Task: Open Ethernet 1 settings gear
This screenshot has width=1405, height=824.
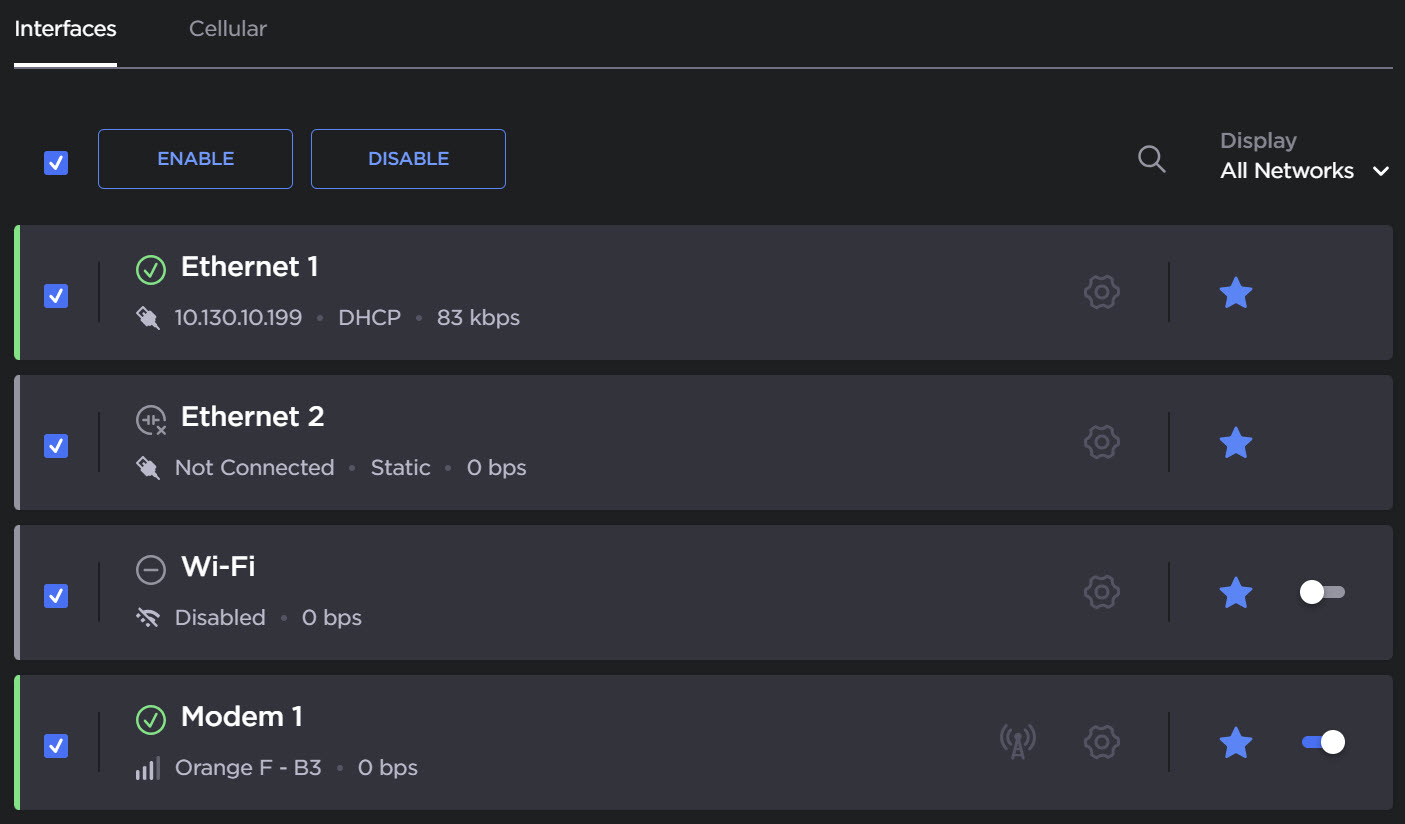Action: click(1101, 293)
